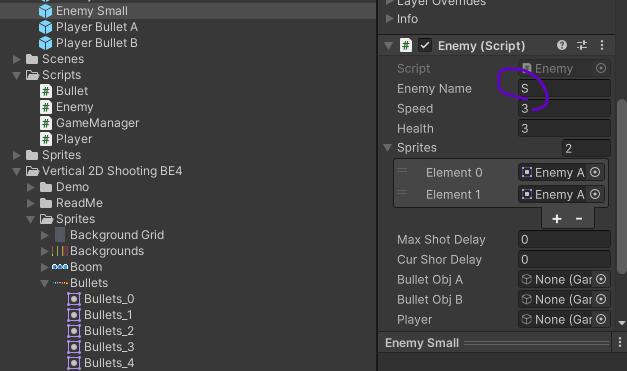The image size is (627, 371).
Task: Open Enemy script help reference icon
Action: click(562, 45)
